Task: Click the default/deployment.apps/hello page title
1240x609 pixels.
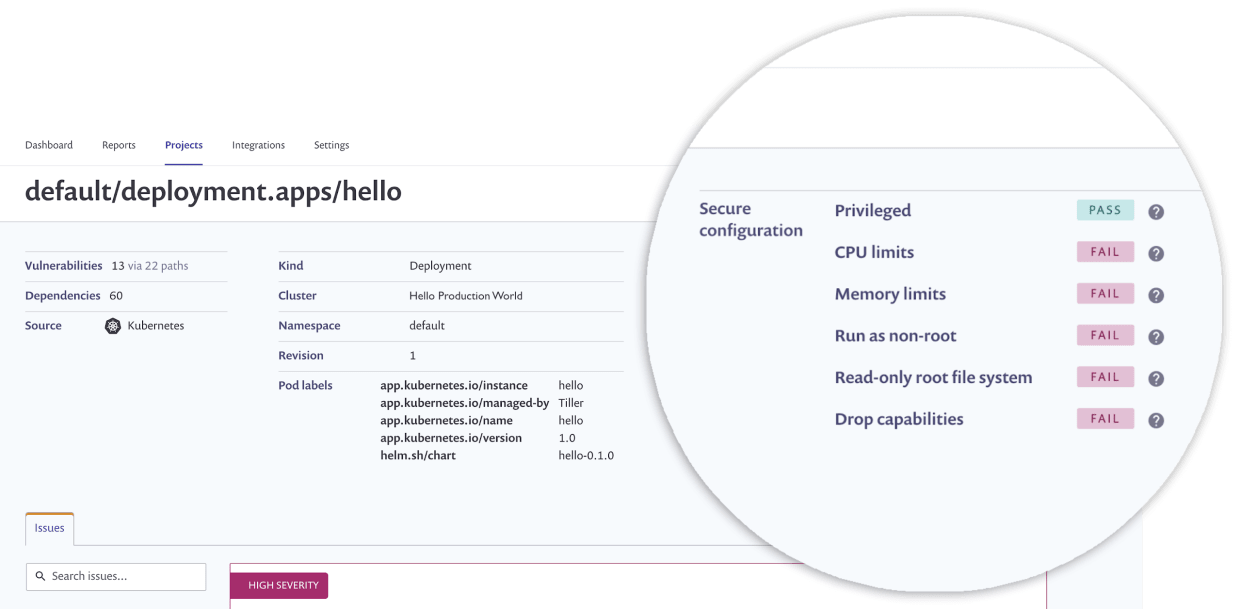Action: [213, 191]
